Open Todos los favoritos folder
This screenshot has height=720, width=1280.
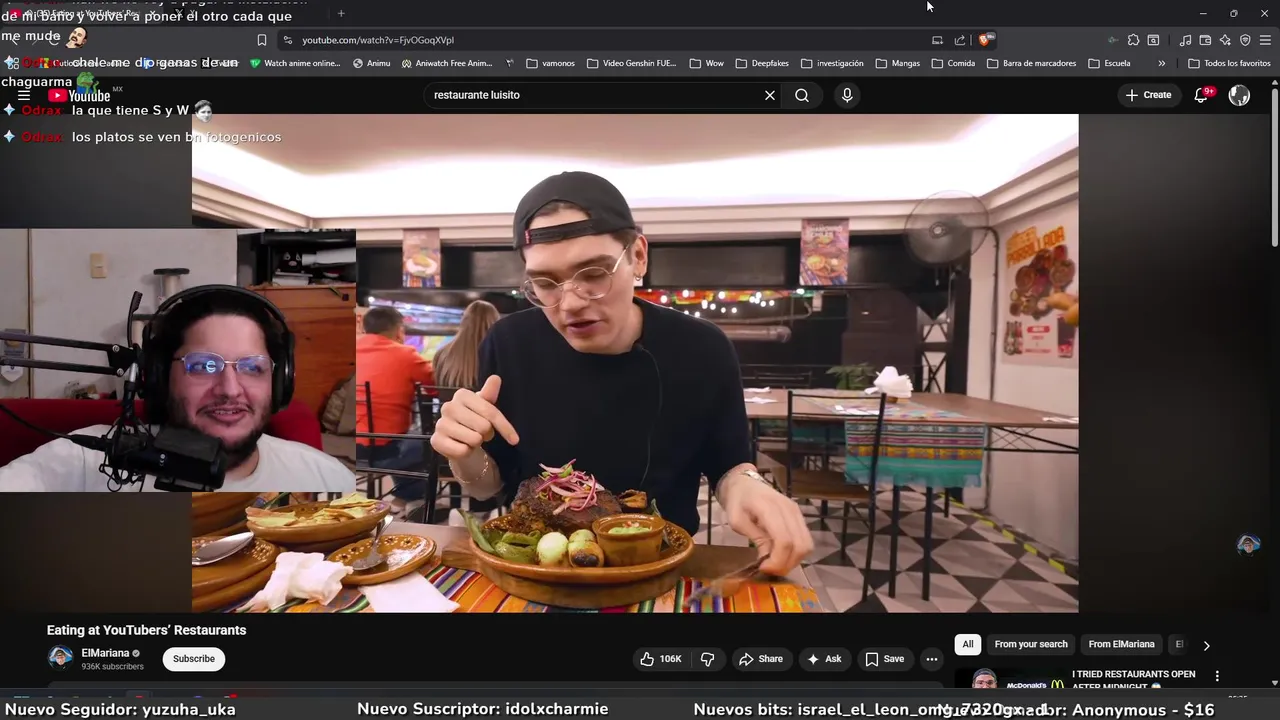pyautogui.click(x=1229, y=63)
